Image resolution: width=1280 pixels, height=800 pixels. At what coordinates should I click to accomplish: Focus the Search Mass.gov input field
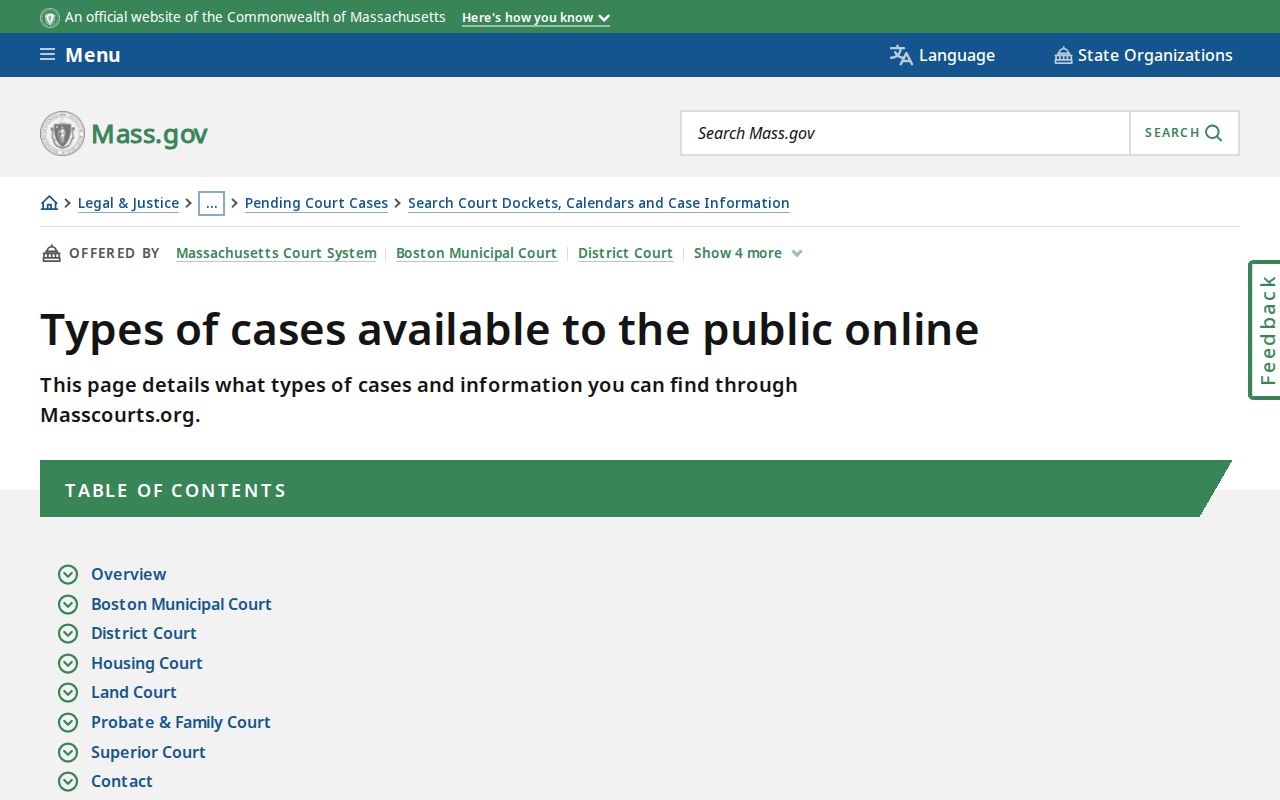coord(905,133)
